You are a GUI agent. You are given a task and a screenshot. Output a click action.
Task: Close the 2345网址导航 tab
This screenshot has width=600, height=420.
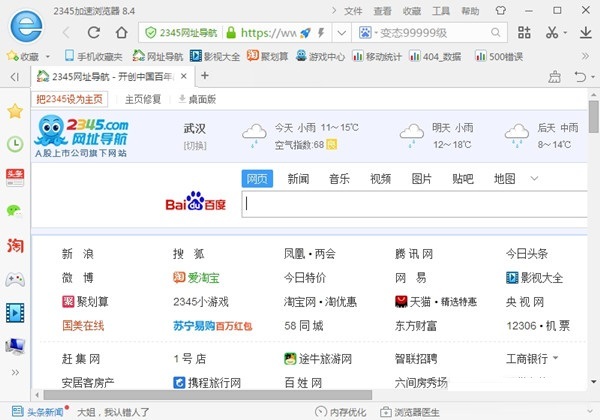[184, 76]
